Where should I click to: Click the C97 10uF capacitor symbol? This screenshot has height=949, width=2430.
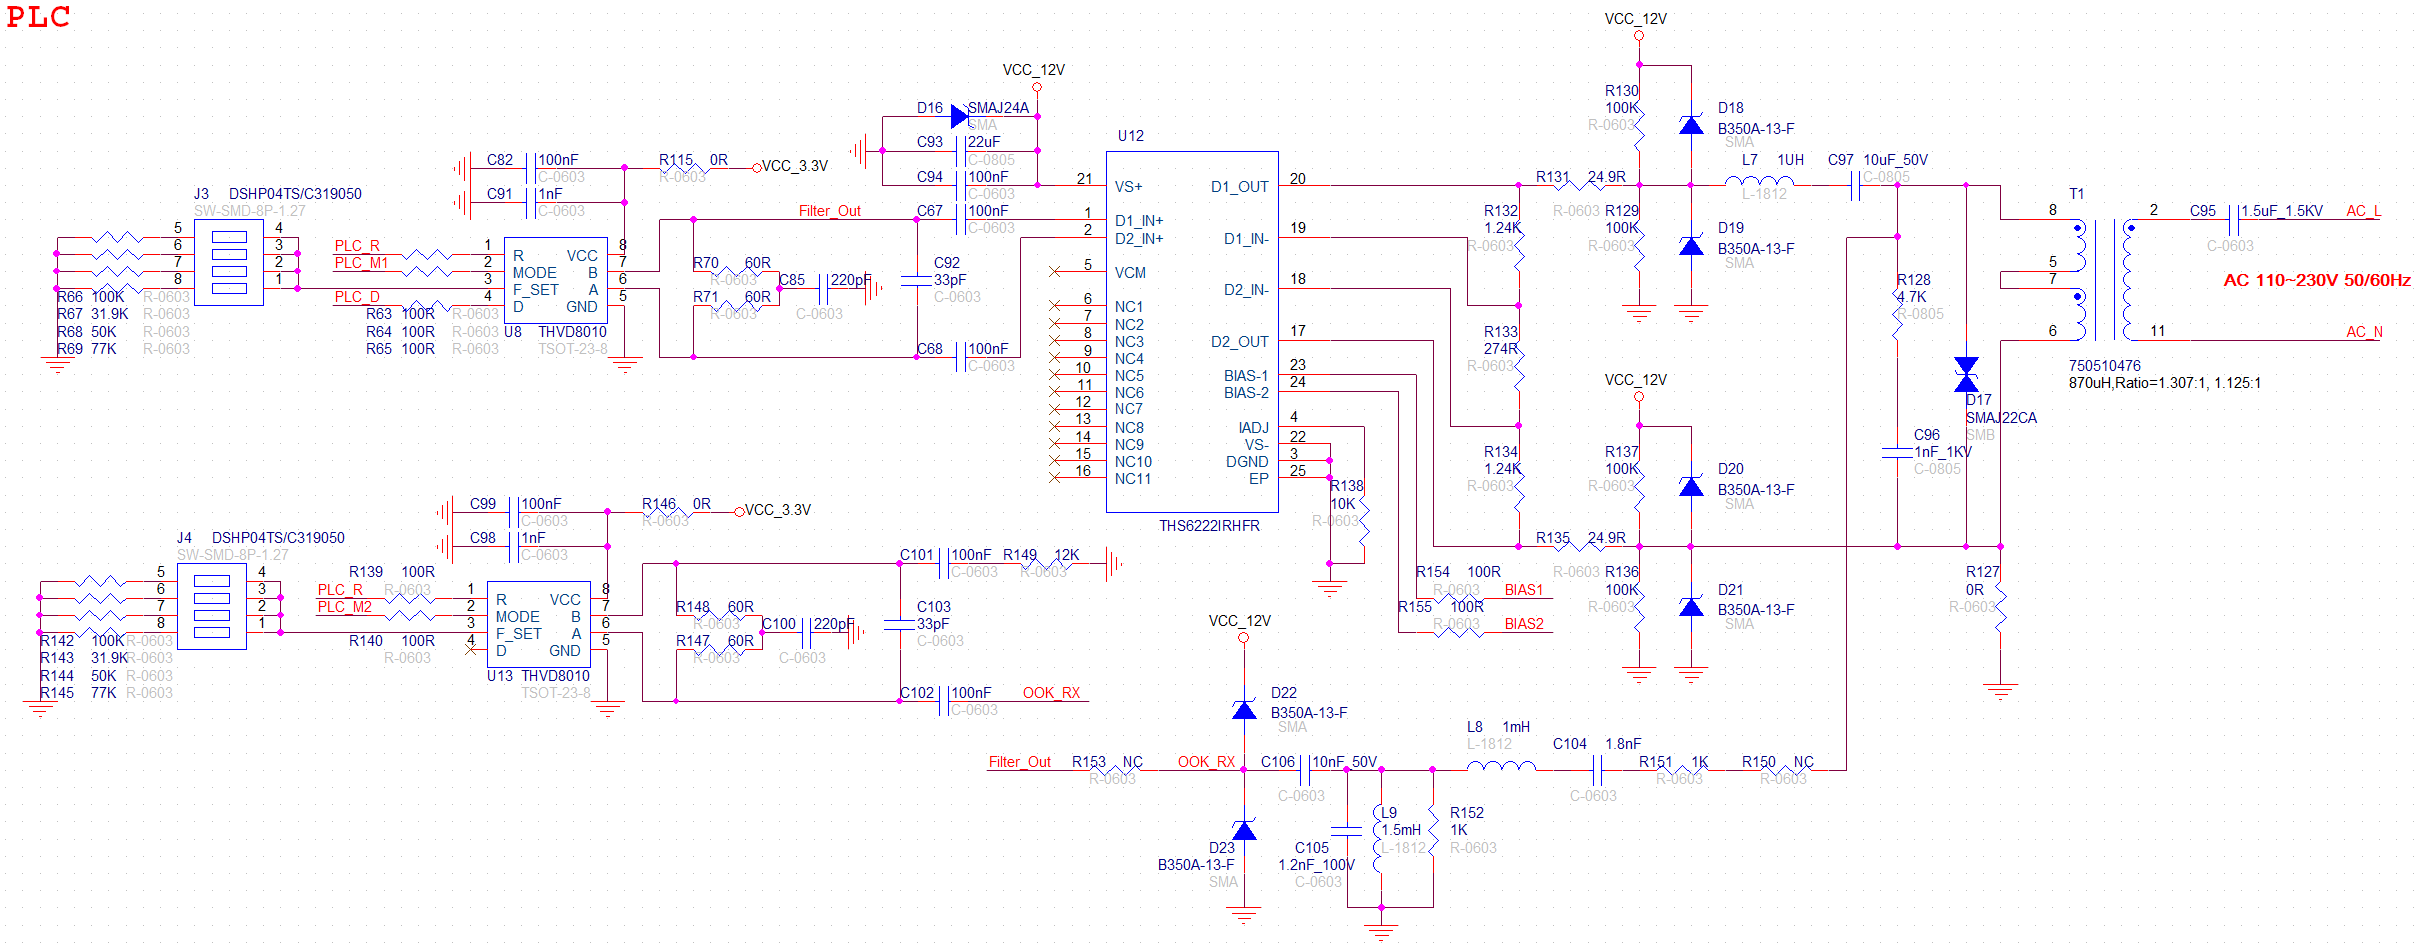pos(1855,185)
